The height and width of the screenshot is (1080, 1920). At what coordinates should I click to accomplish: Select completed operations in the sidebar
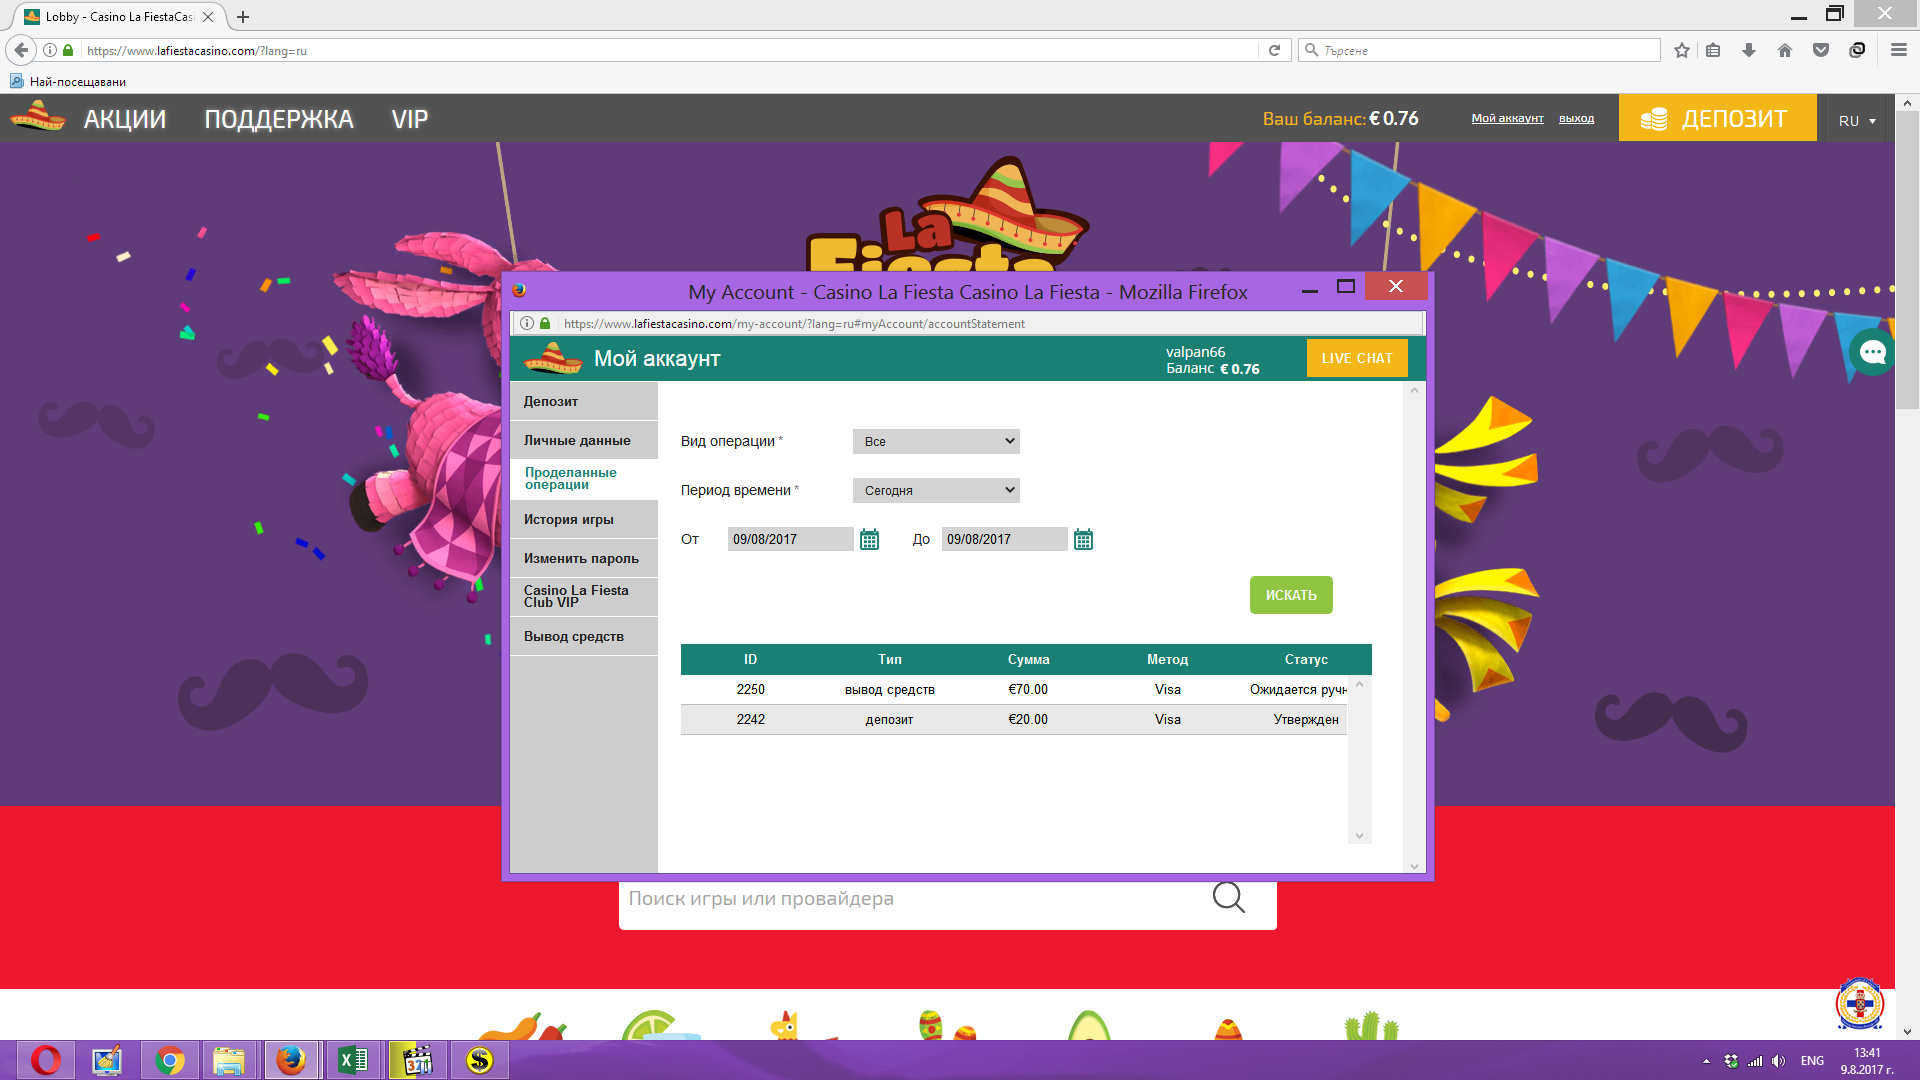(x=583, y=479)
